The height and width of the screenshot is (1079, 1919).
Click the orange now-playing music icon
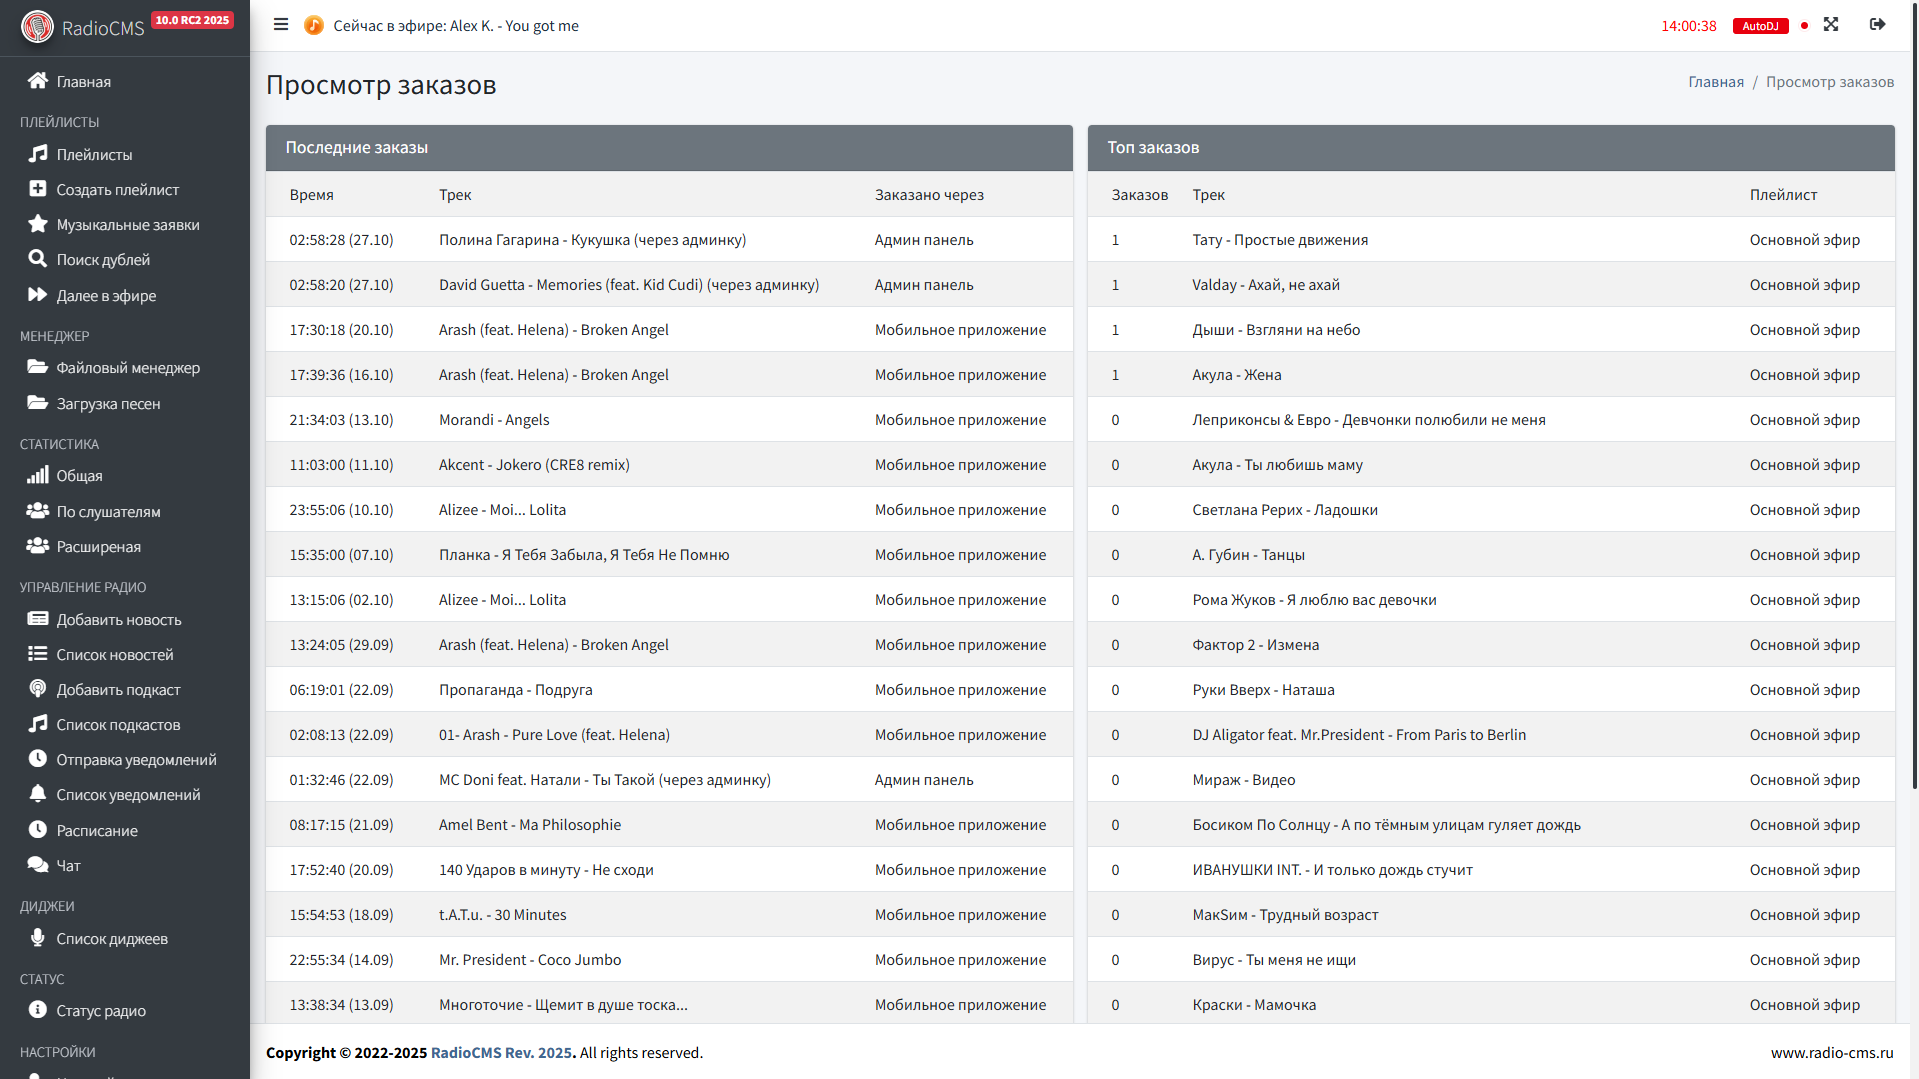pos(313,25)
